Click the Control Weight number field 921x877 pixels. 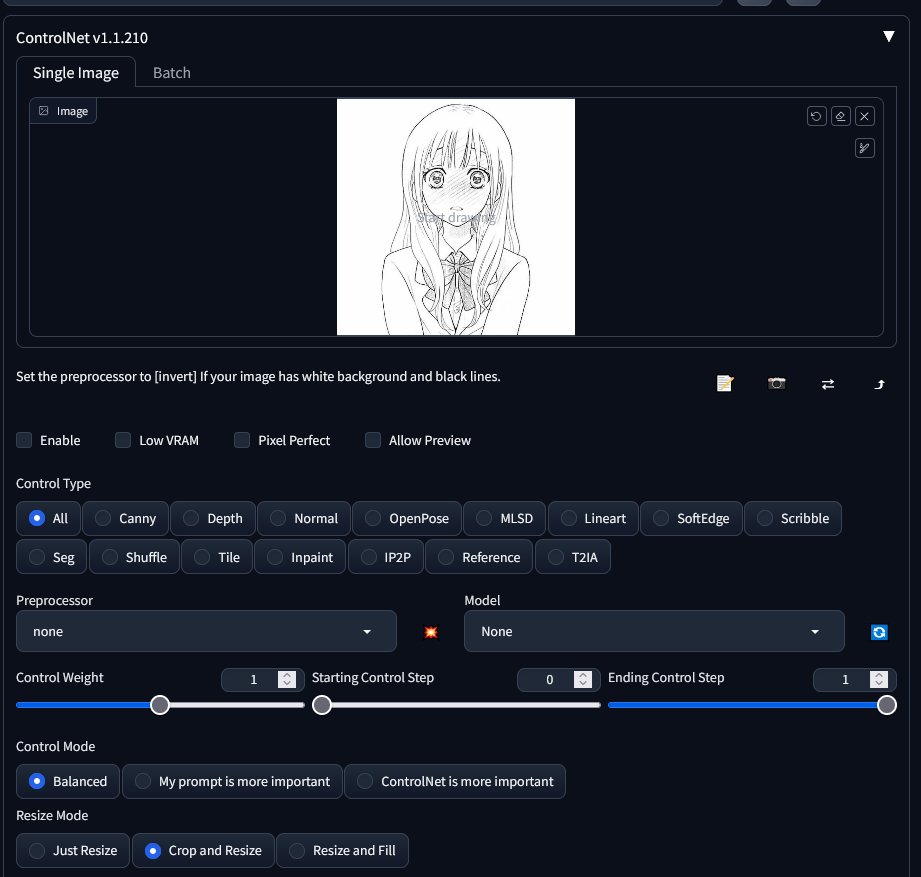pyautogui.click(x=263, y=680)
